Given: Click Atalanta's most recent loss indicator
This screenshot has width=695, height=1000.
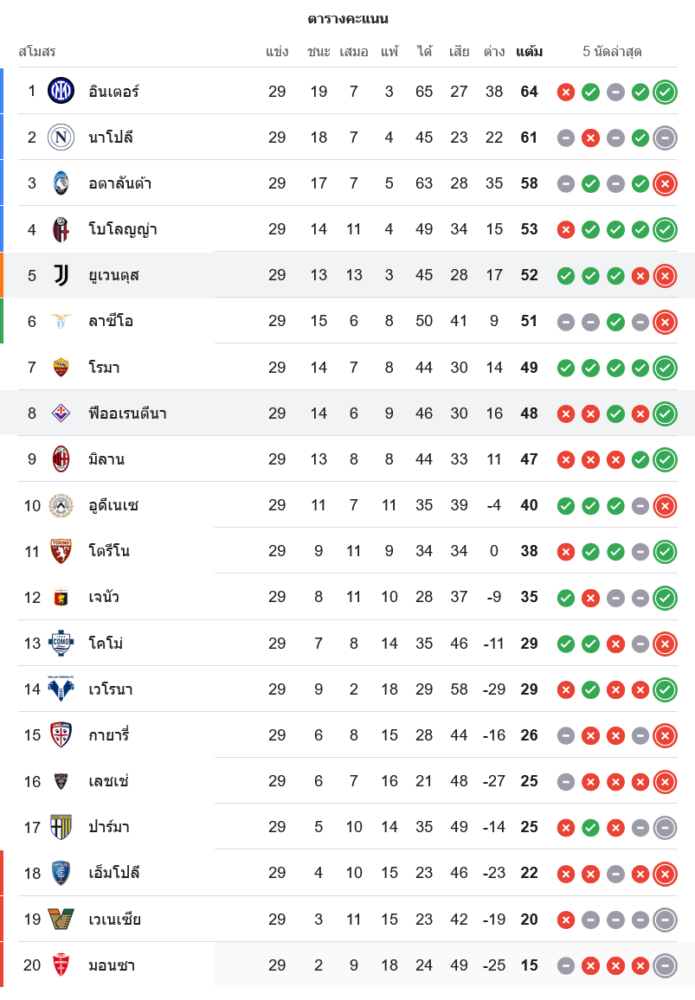Looking at the screenshot, I should click(665, 184).
